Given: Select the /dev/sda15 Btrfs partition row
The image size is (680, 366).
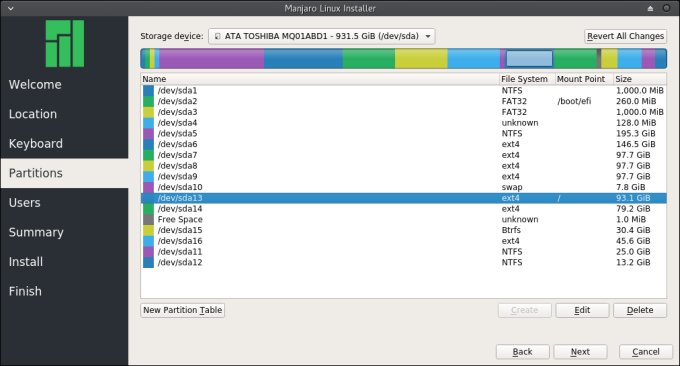Looking at the screenshot, I should [404, 230].
